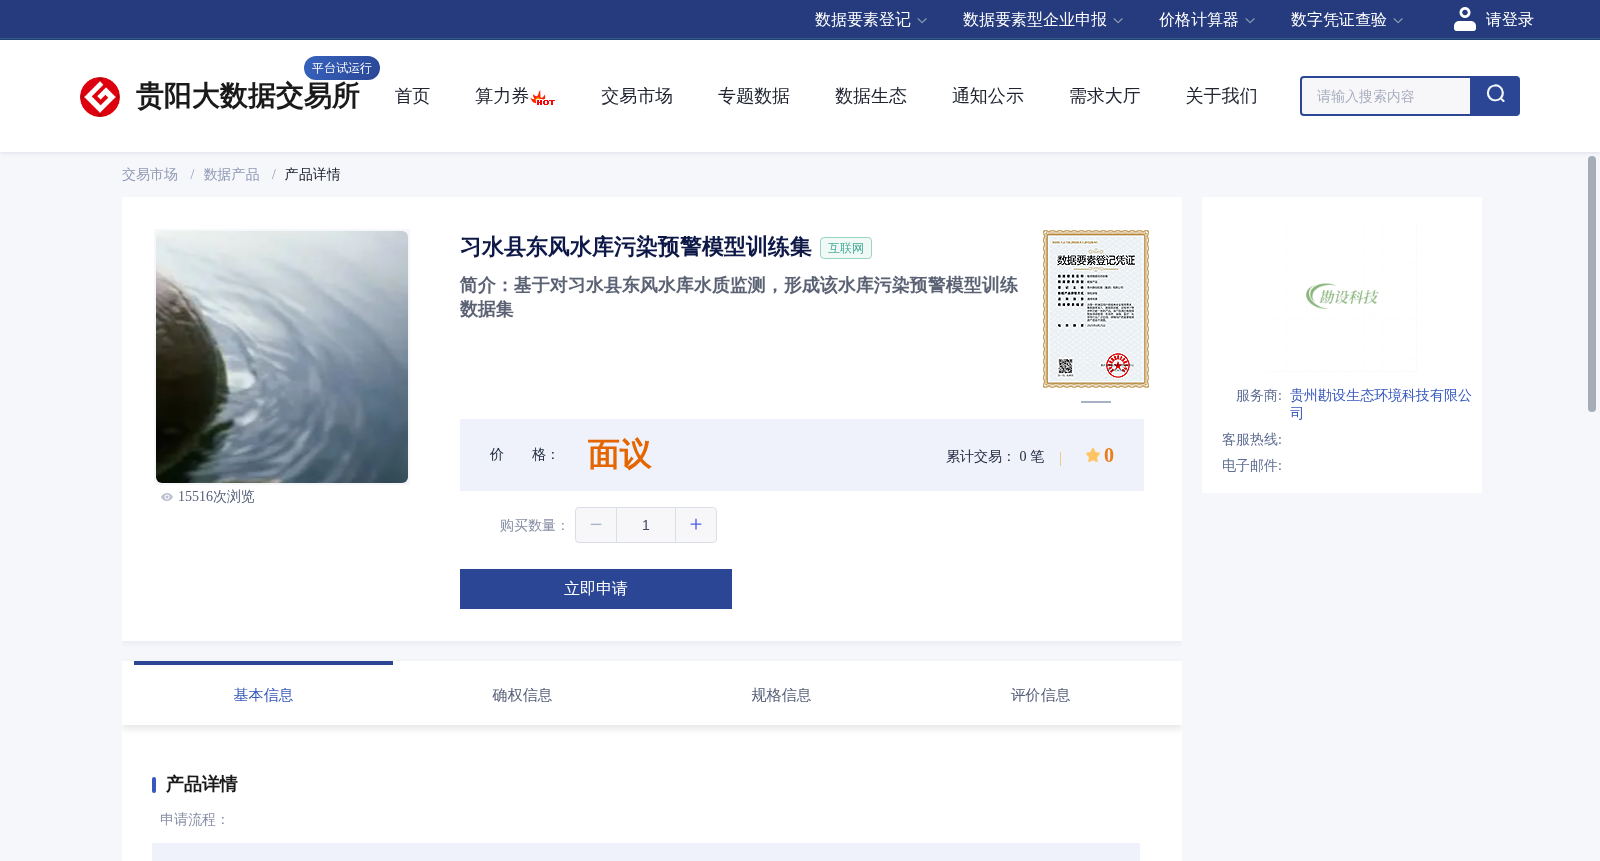The height and width of the screenshot is (861, 1600).
Task: Click the page vertical scrollbar
Action: [1592, 284]
